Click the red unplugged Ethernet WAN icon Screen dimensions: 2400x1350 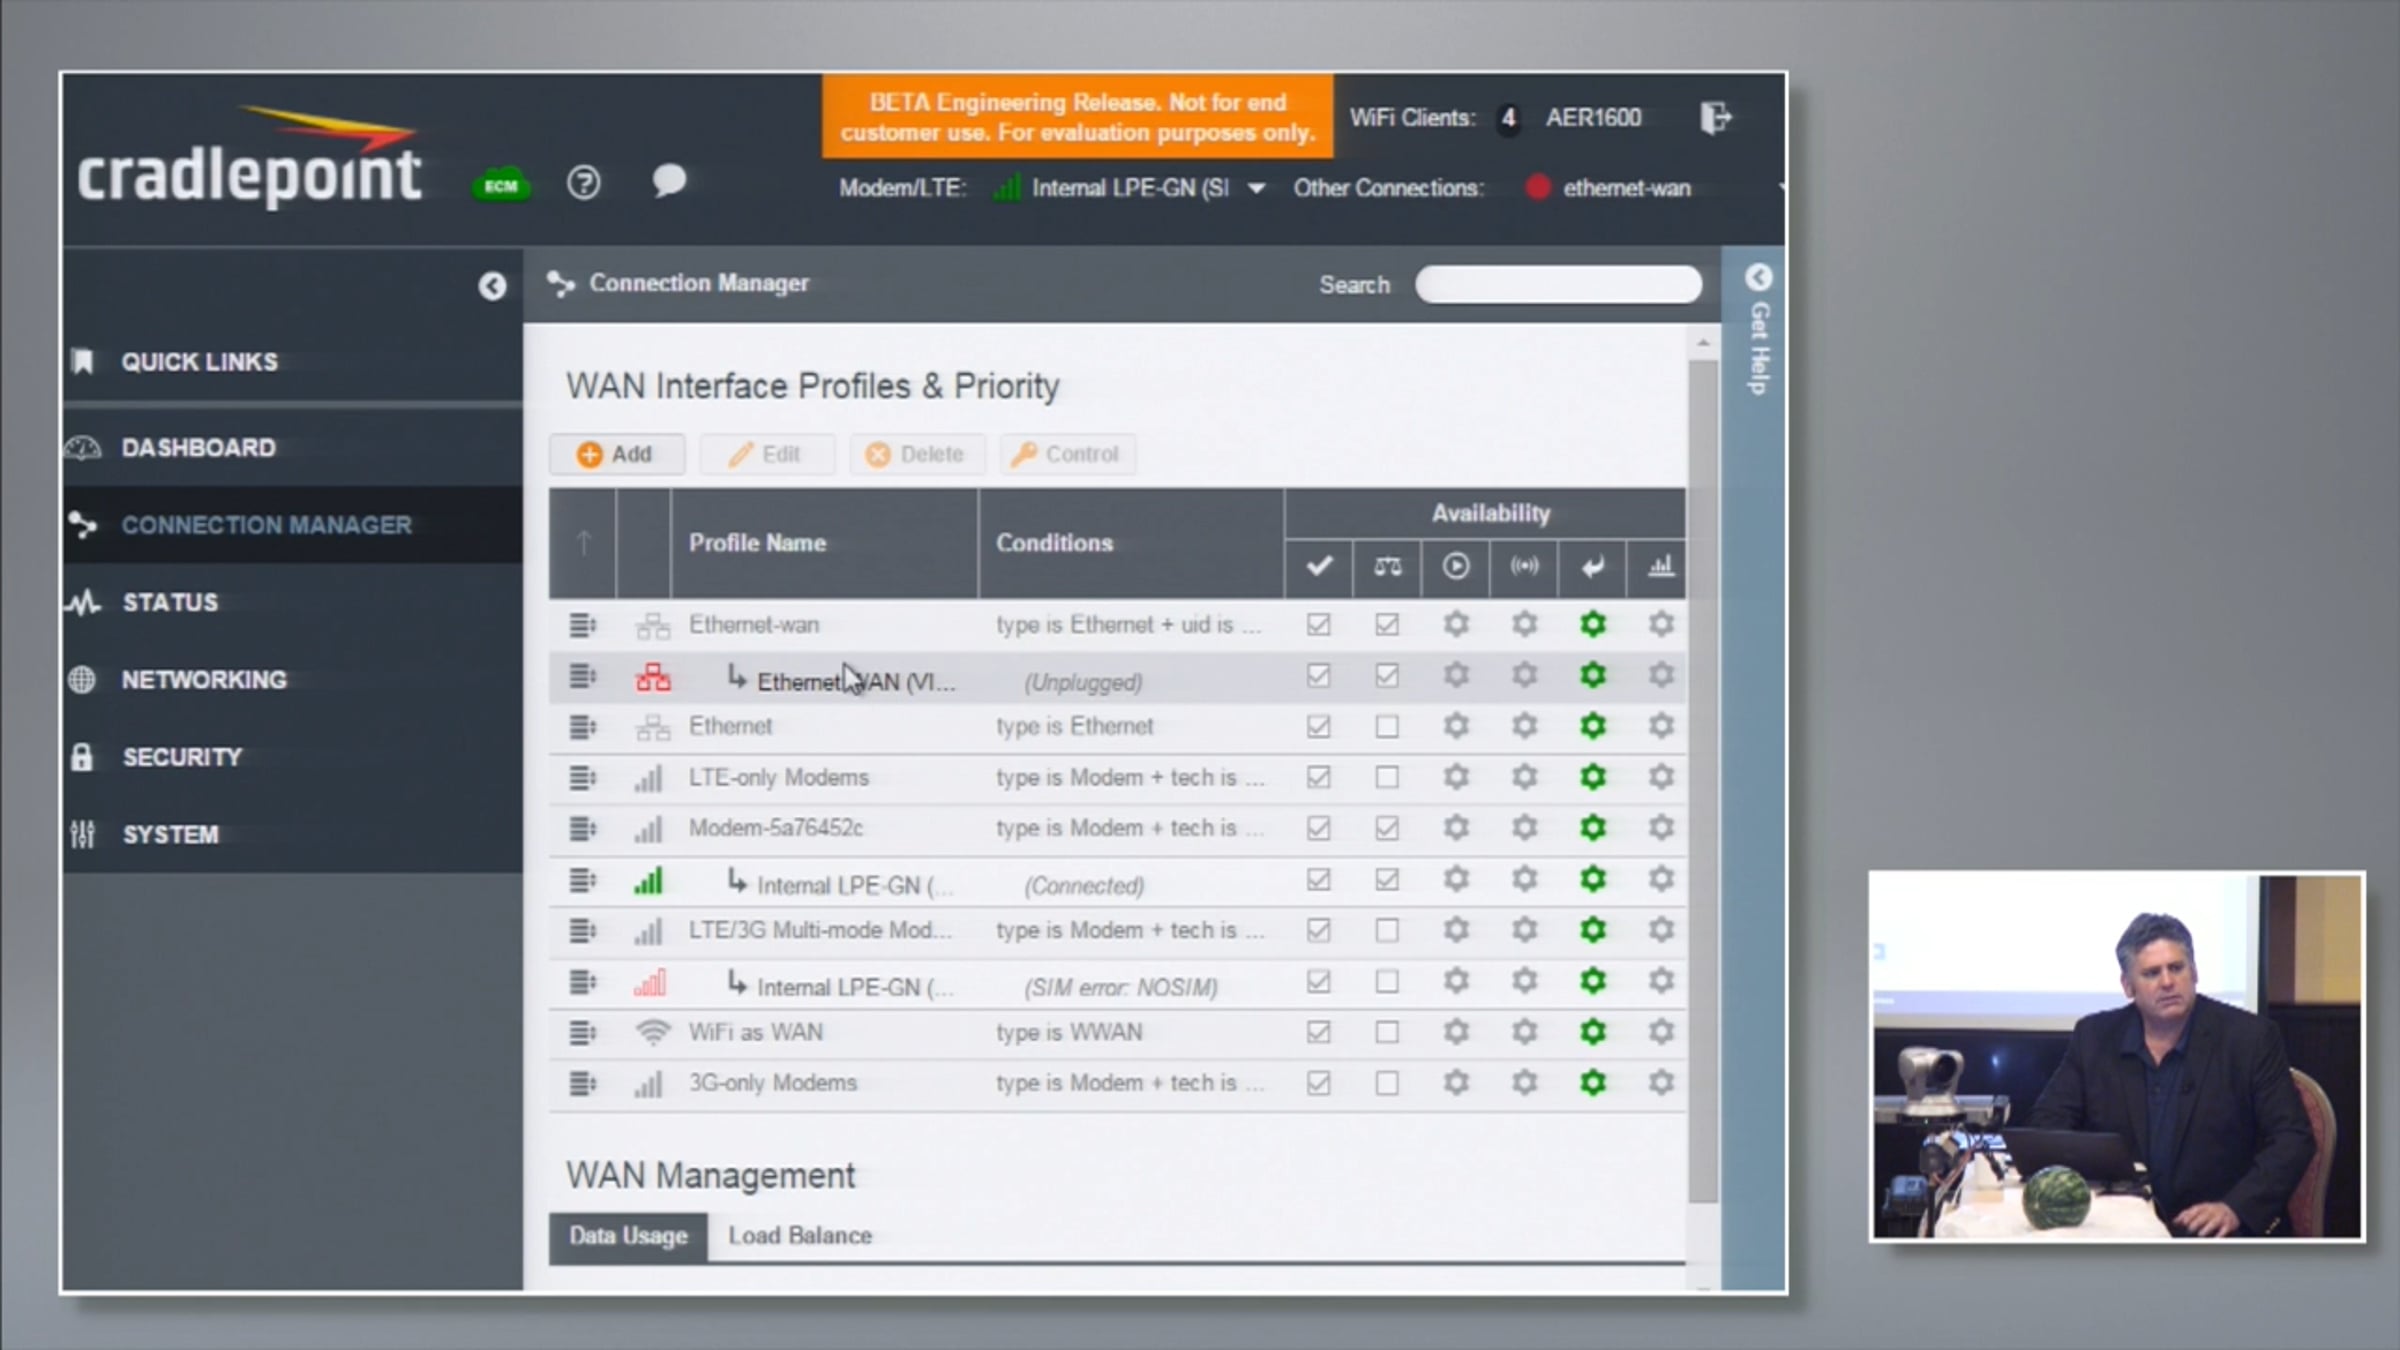tap(653, 677)
